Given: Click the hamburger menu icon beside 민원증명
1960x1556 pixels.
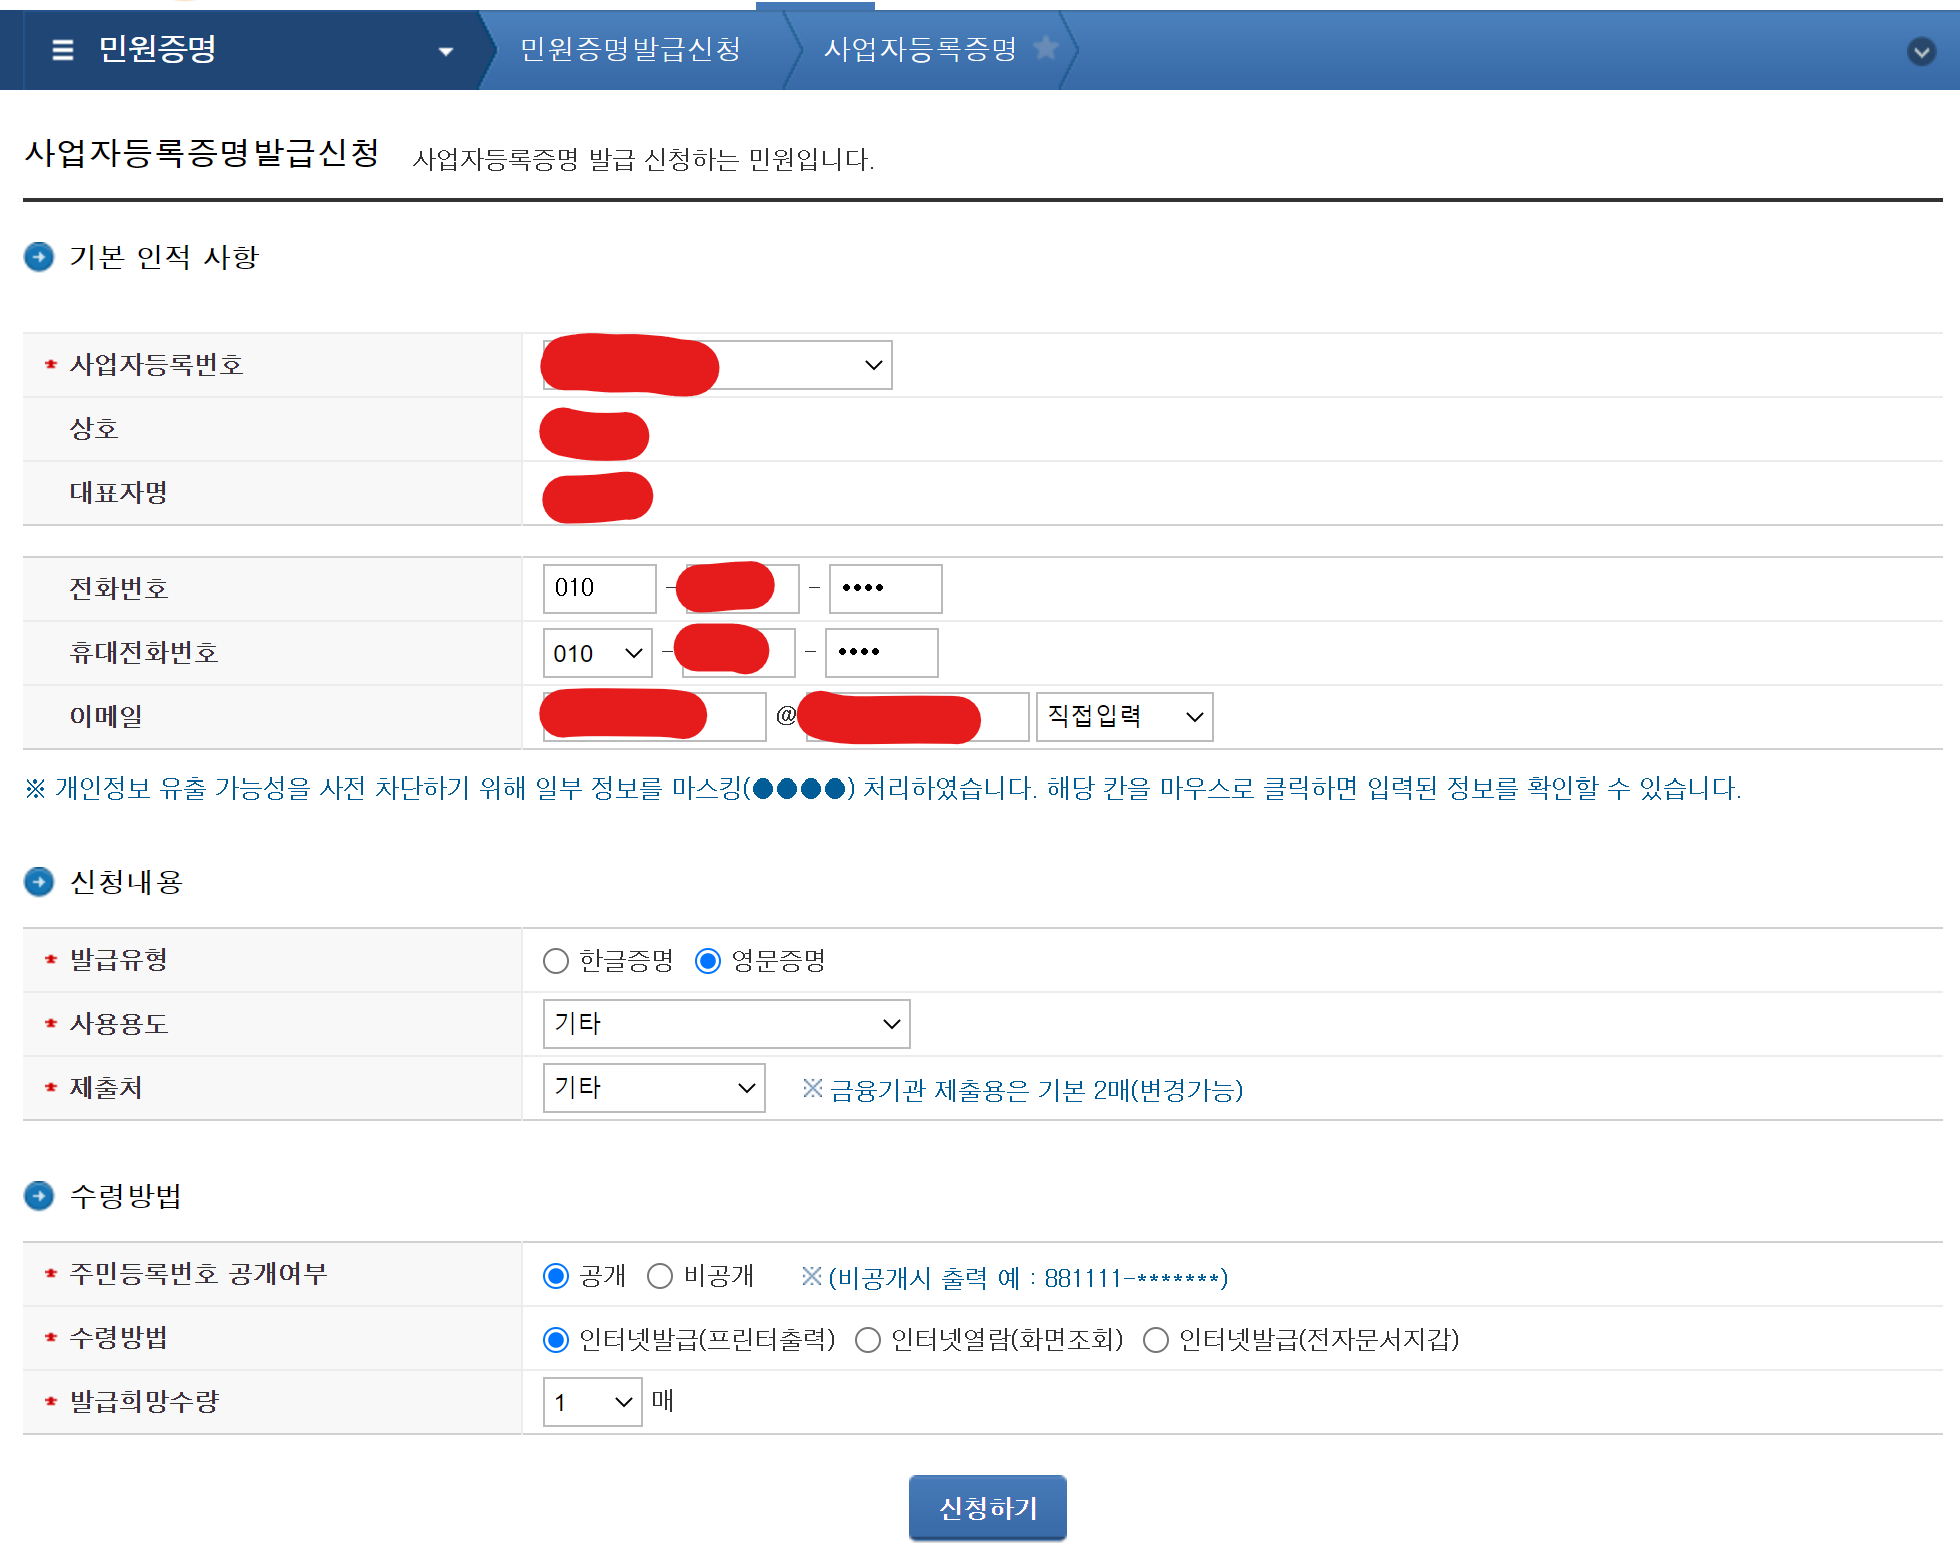Looking at the screenshot, I should click(62, 49).
